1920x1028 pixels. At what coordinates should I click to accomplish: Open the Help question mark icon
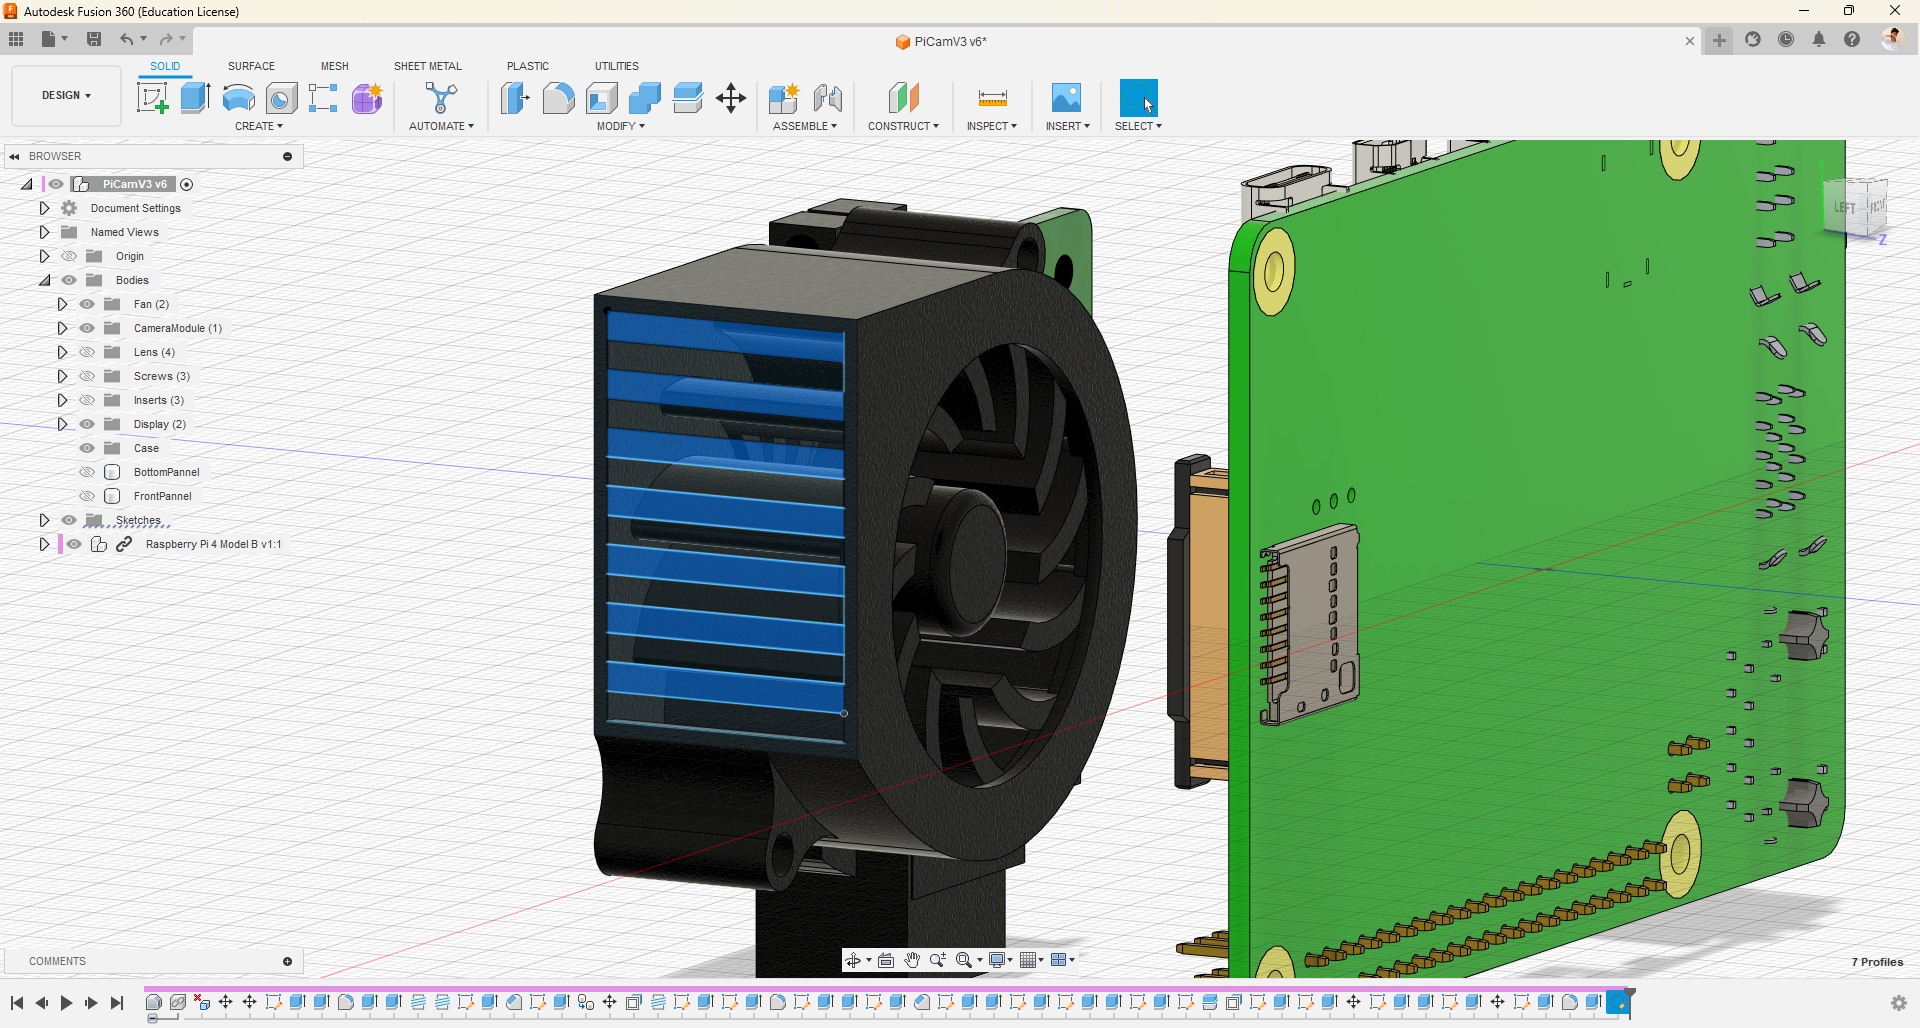[1852, 39]
